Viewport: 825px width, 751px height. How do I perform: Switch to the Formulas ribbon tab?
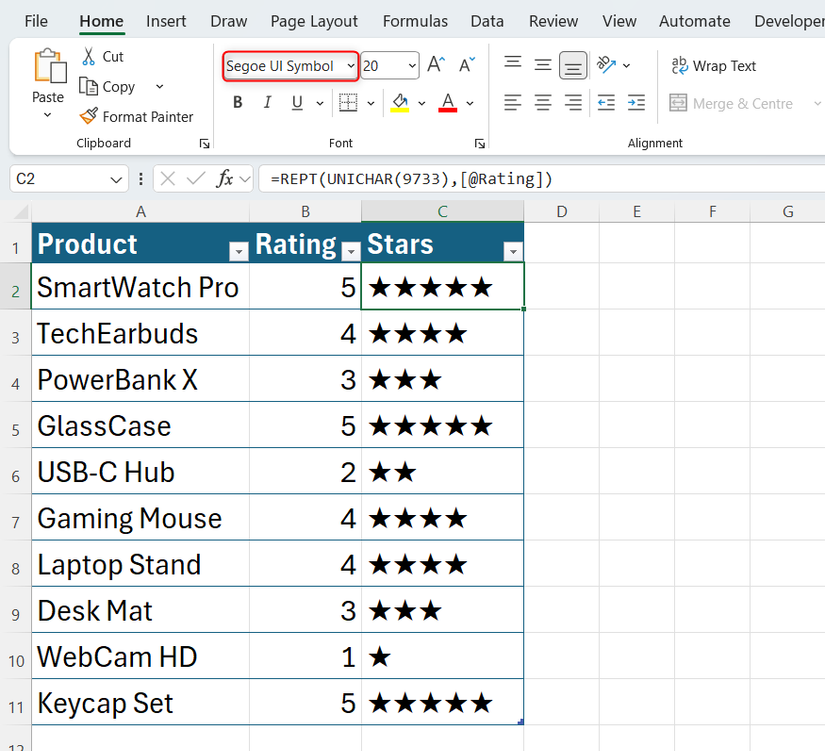414,20
